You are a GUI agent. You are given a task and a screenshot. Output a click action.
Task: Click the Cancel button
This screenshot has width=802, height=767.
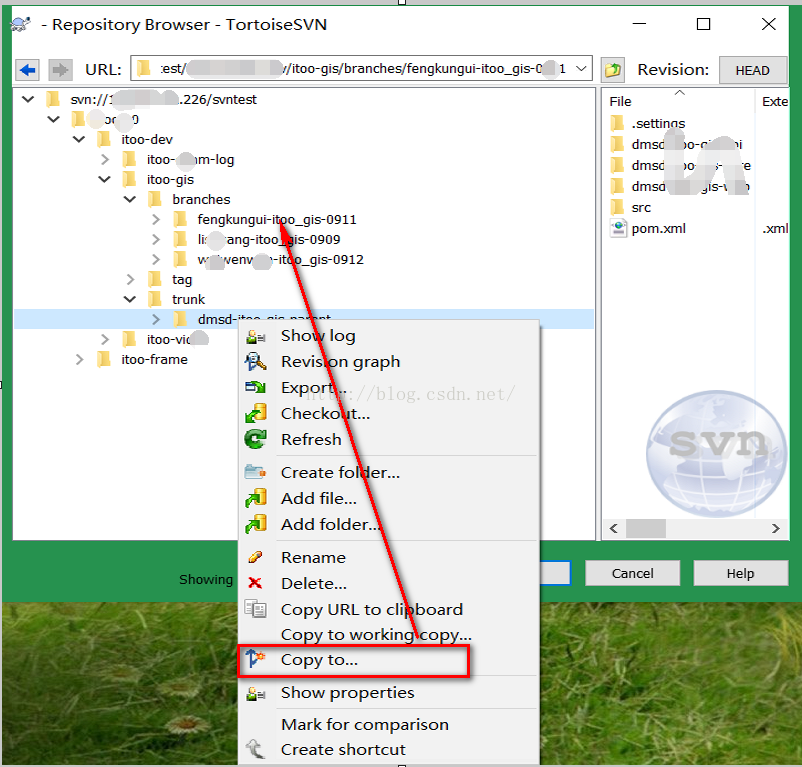click(x=632, y=573)
